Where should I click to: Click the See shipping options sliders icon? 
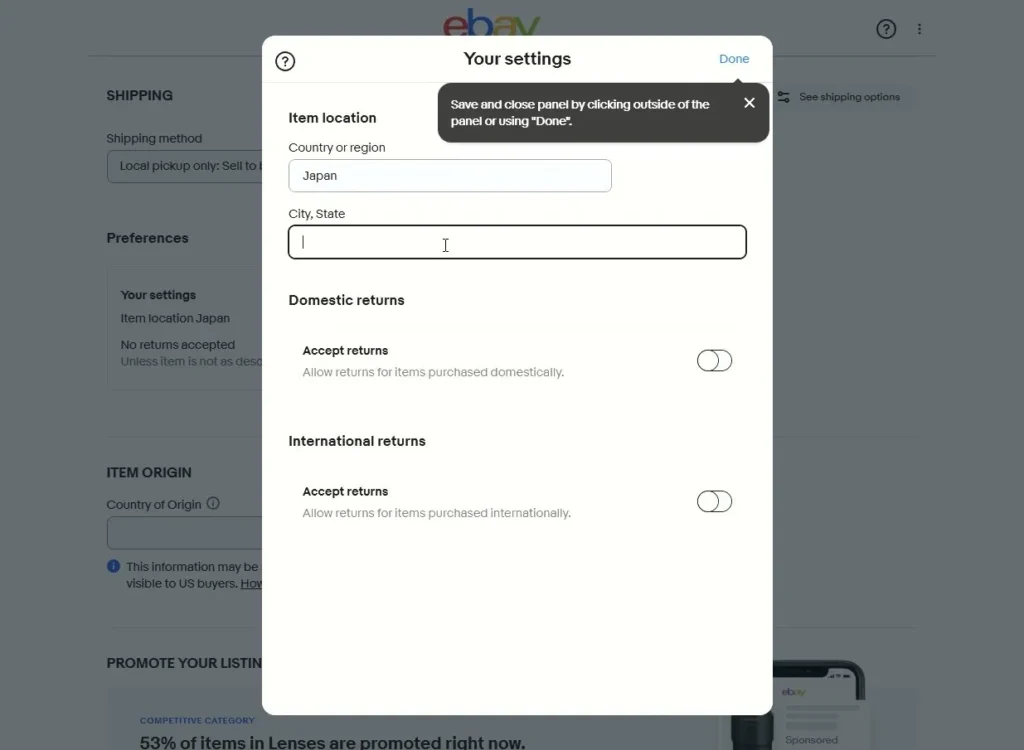pos(783,97)
